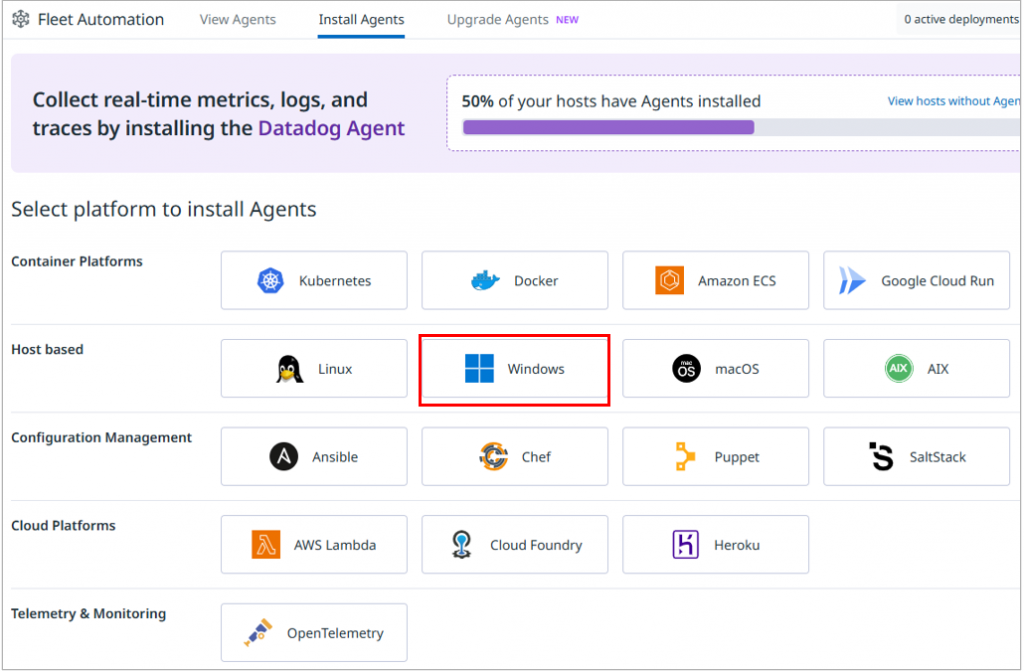Click the Amazon ECS hexagon icon
Viewport: 1024px width, 671px height.
point(668,280)
